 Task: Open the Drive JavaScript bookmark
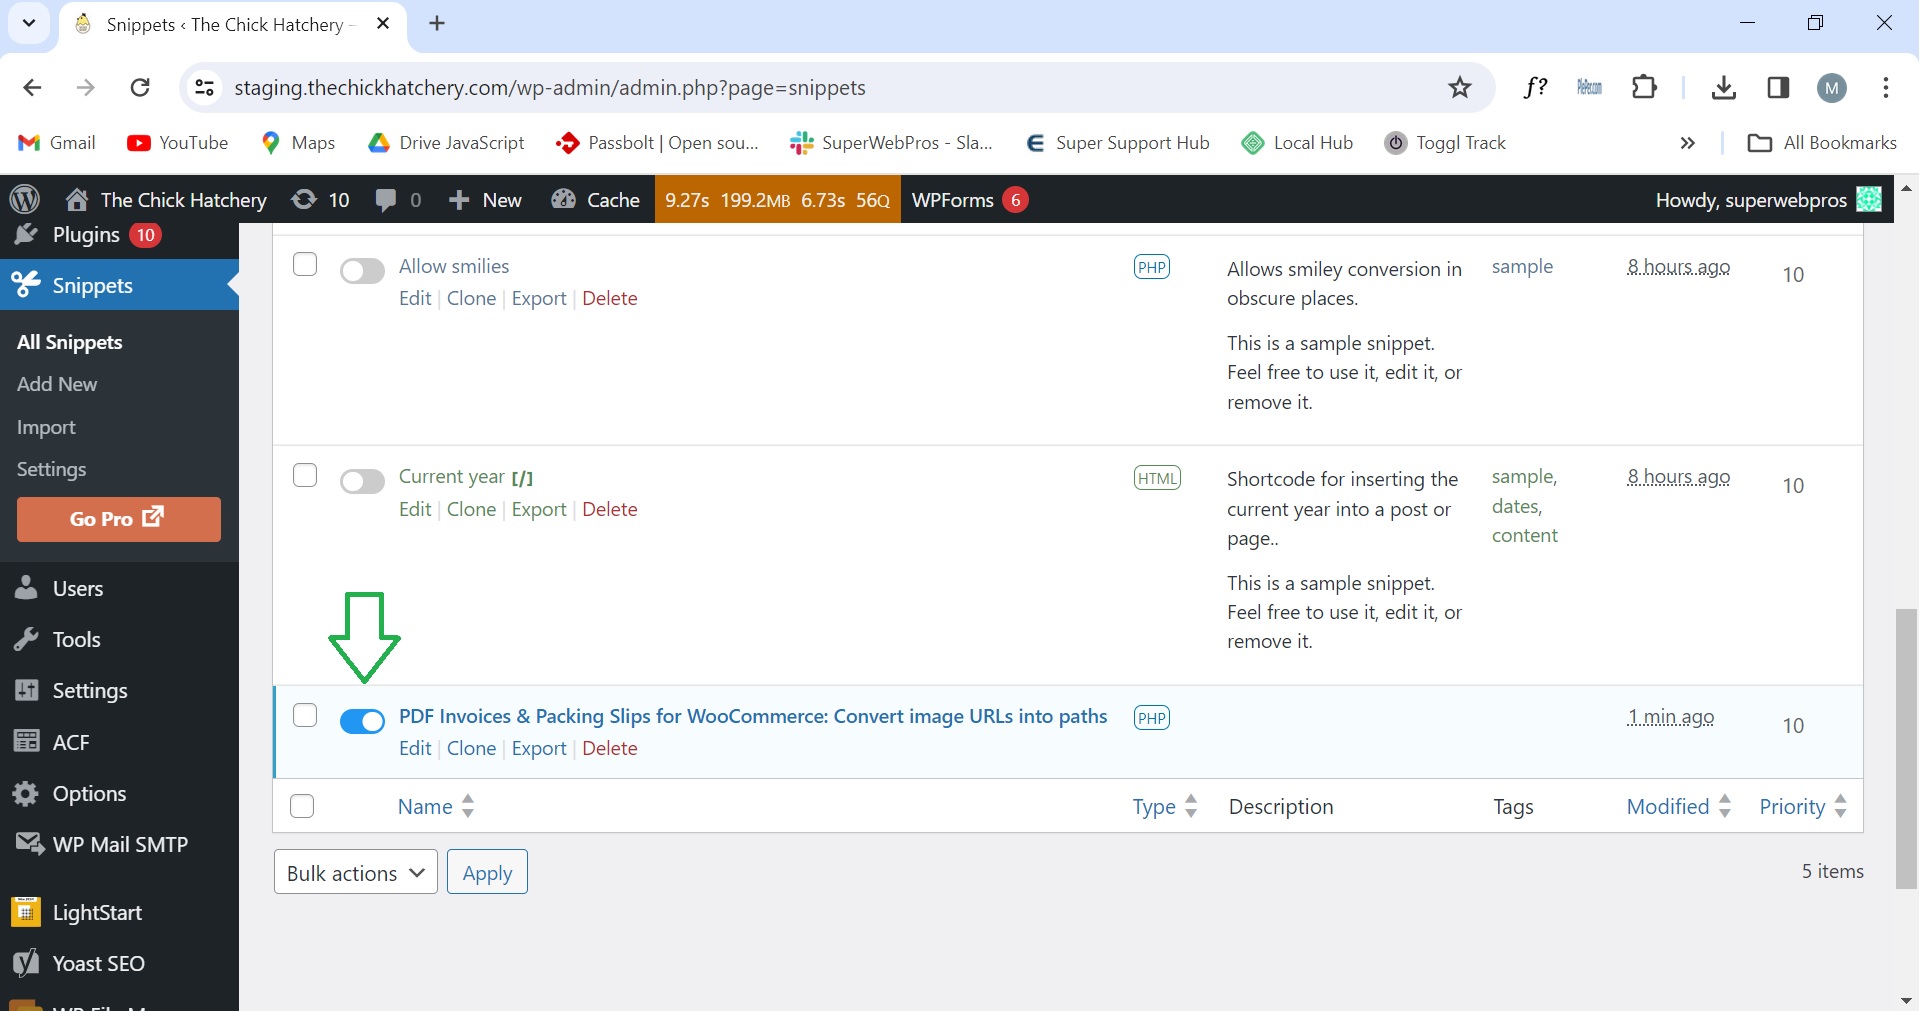tap(446, 143)
